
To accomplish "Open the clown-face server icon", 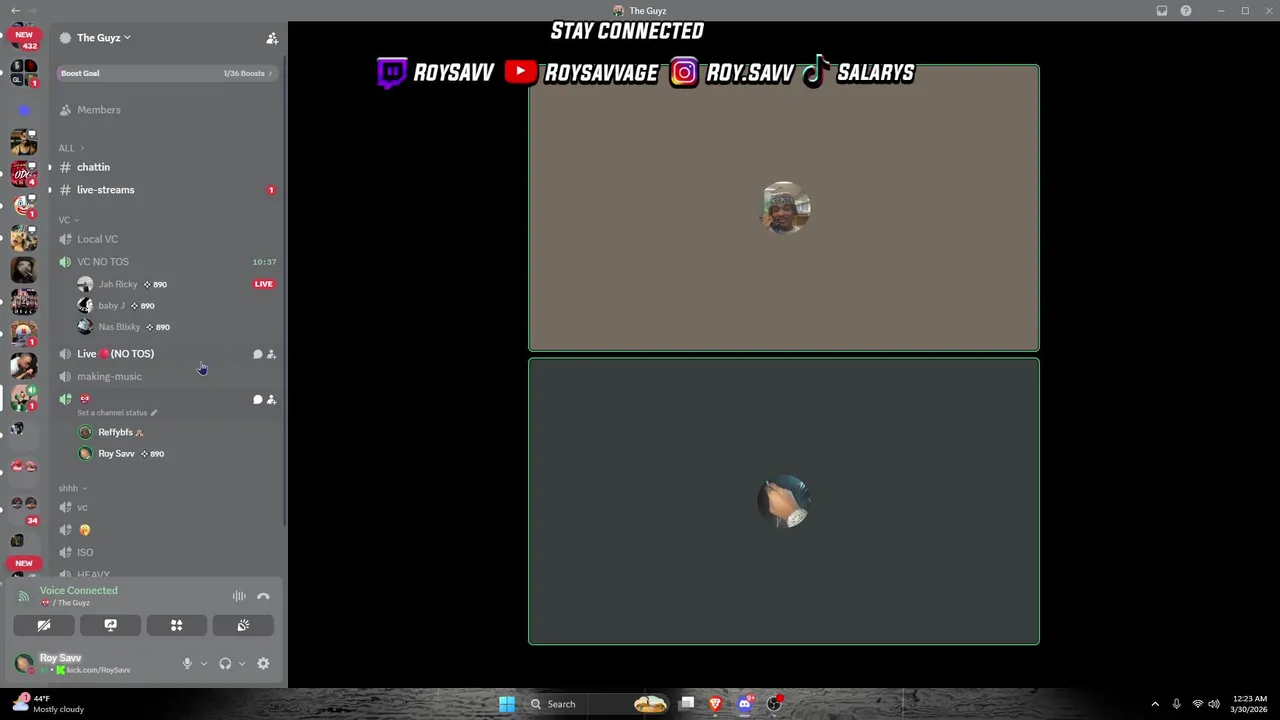I will point(24,206).
